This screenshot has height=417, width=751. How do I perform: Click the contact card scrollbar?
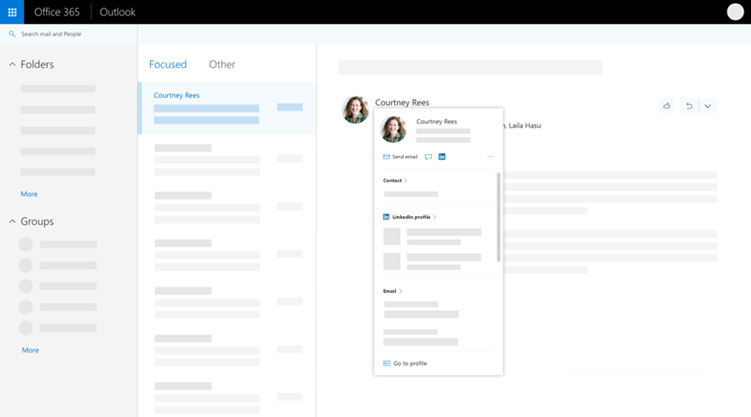tap(498, 217)
